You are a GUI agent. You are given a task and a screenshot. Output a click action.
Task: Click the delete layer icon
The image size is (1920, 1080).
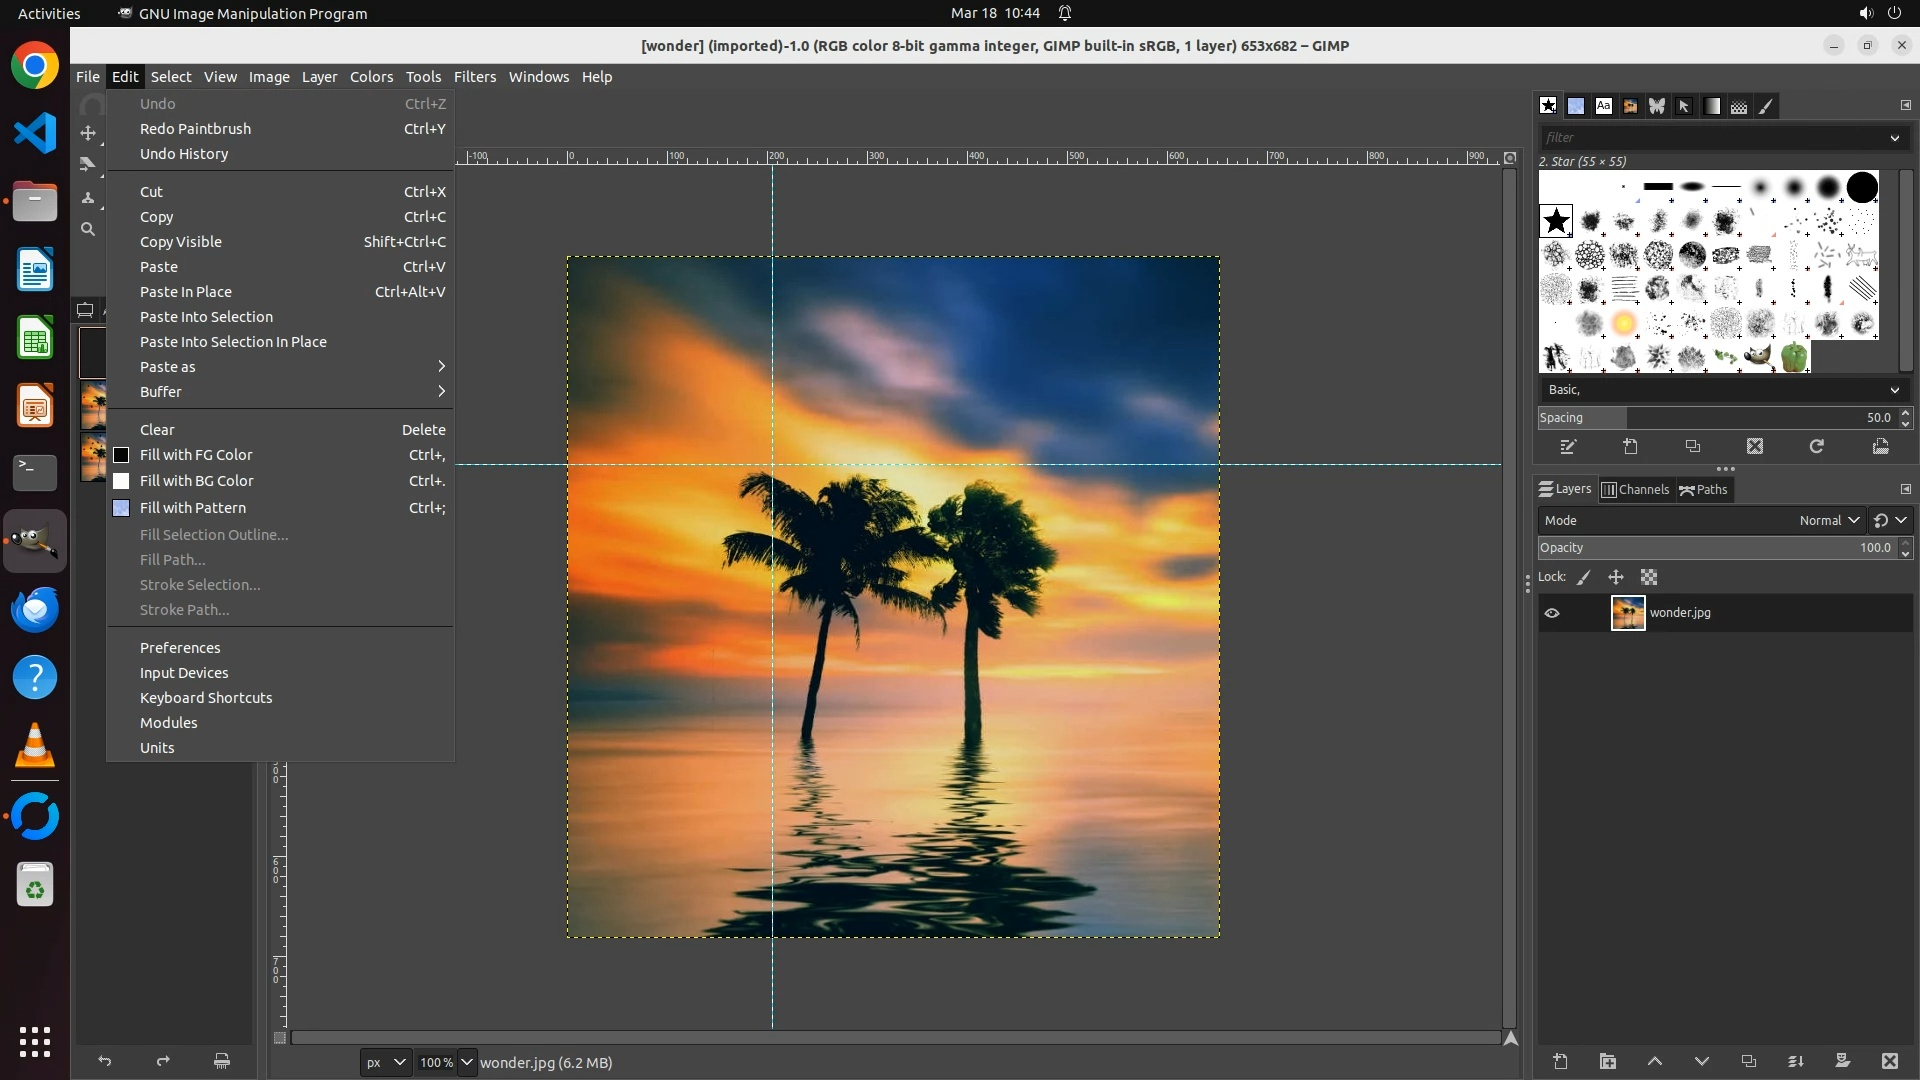[x=1889, y=1061]
